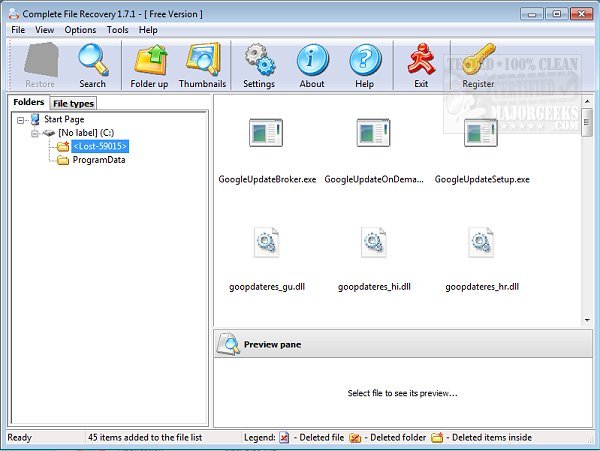Open the Help menu
The width and height of the screenshot is (600, 451).
148,30
